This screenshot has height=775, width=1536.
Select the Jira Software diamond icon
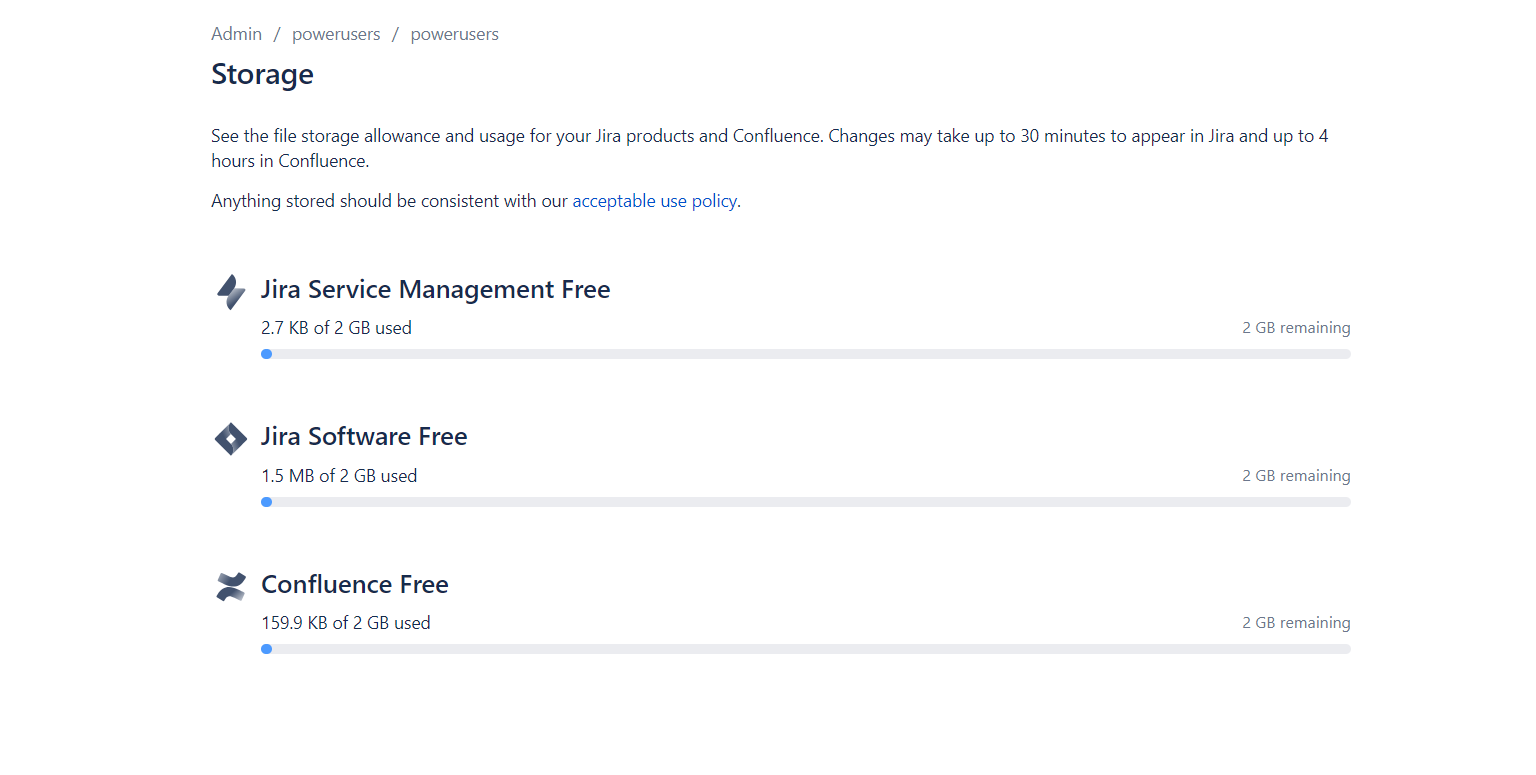coord(230,438)
